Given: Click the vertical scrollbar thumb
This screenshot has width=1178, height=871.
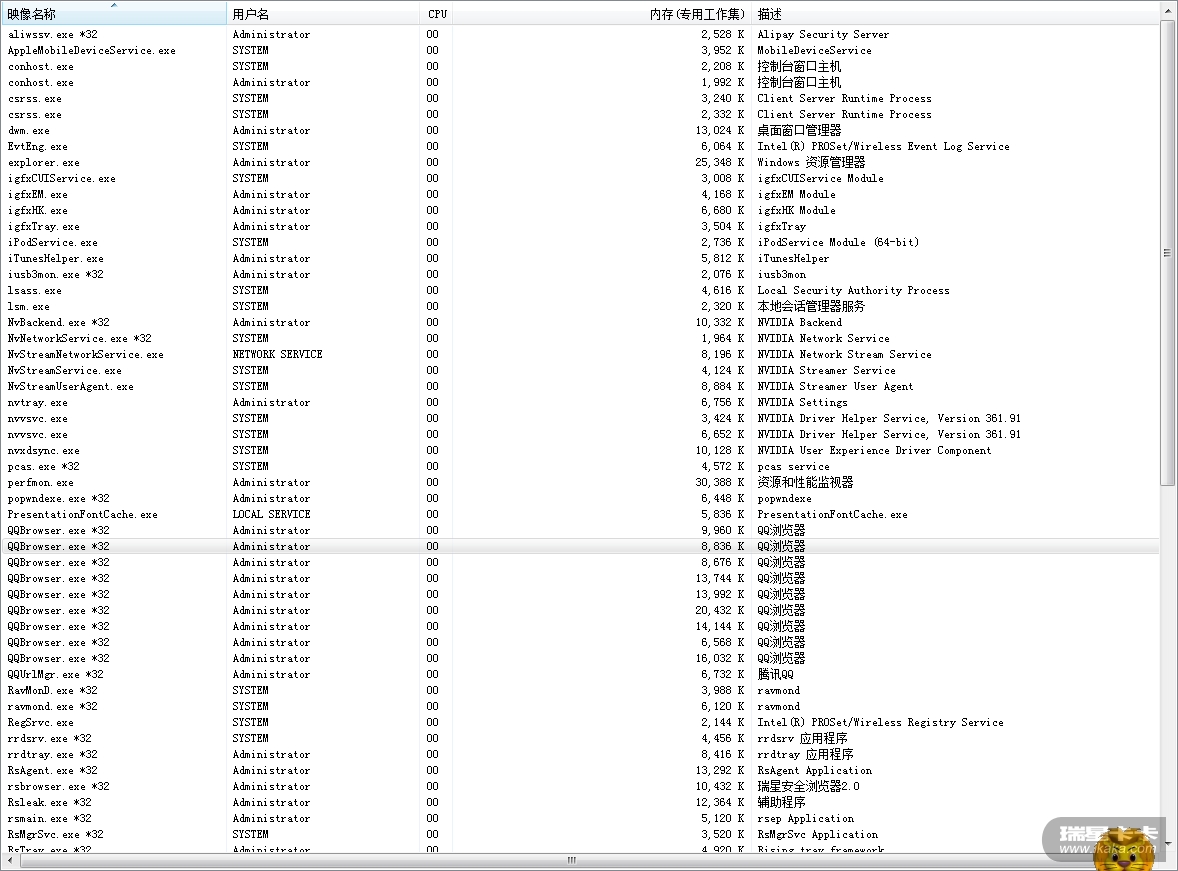Looking at the screenshot, I should click(x=1167, y=252).
